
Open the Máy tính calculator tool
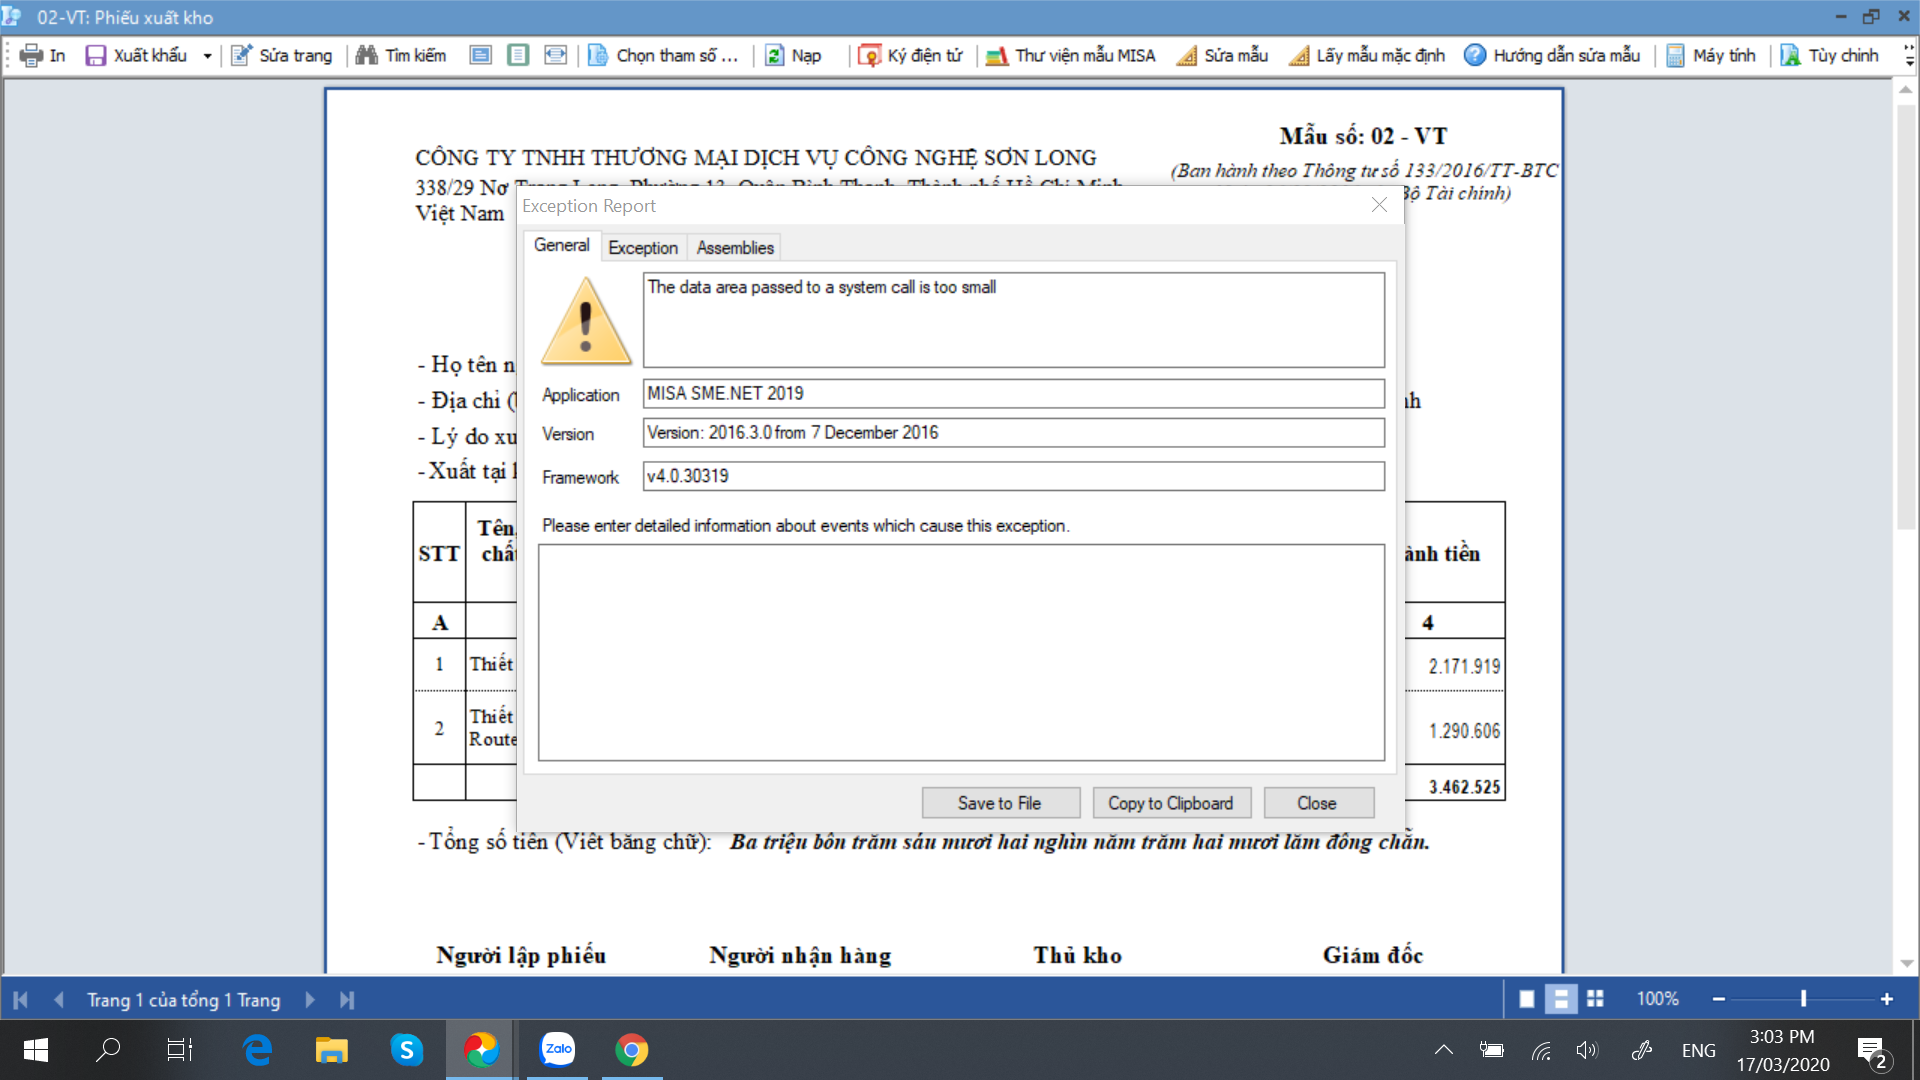[x=1676, y=56]
